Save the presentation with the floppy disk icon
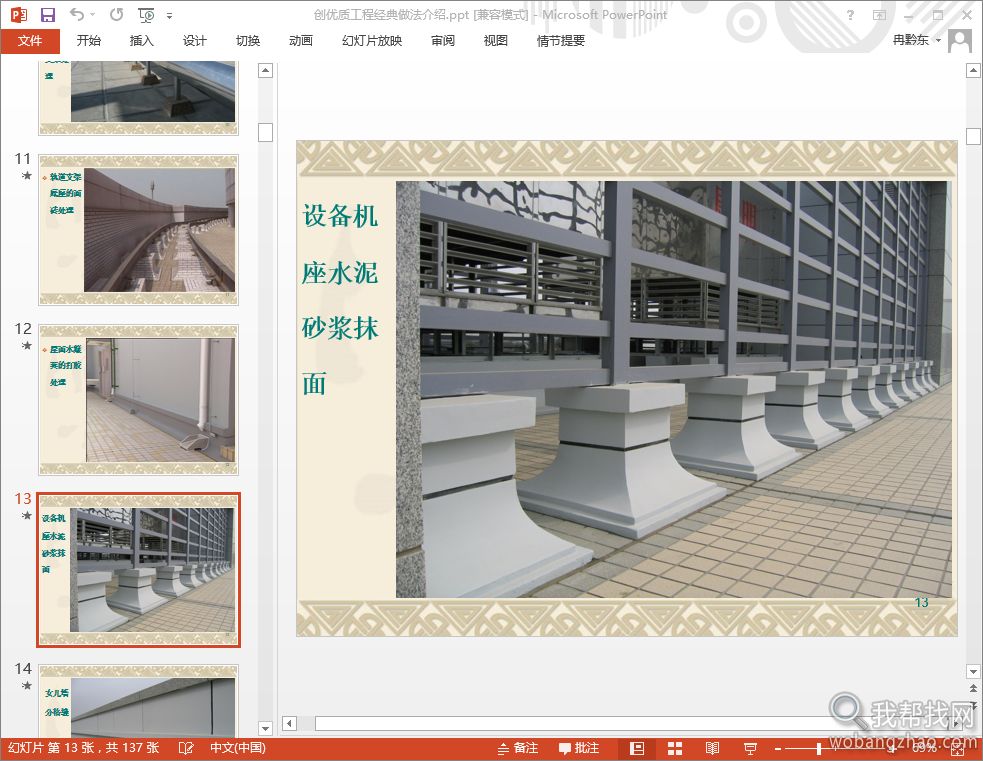983x761 pixels. [x=48, y=14]
